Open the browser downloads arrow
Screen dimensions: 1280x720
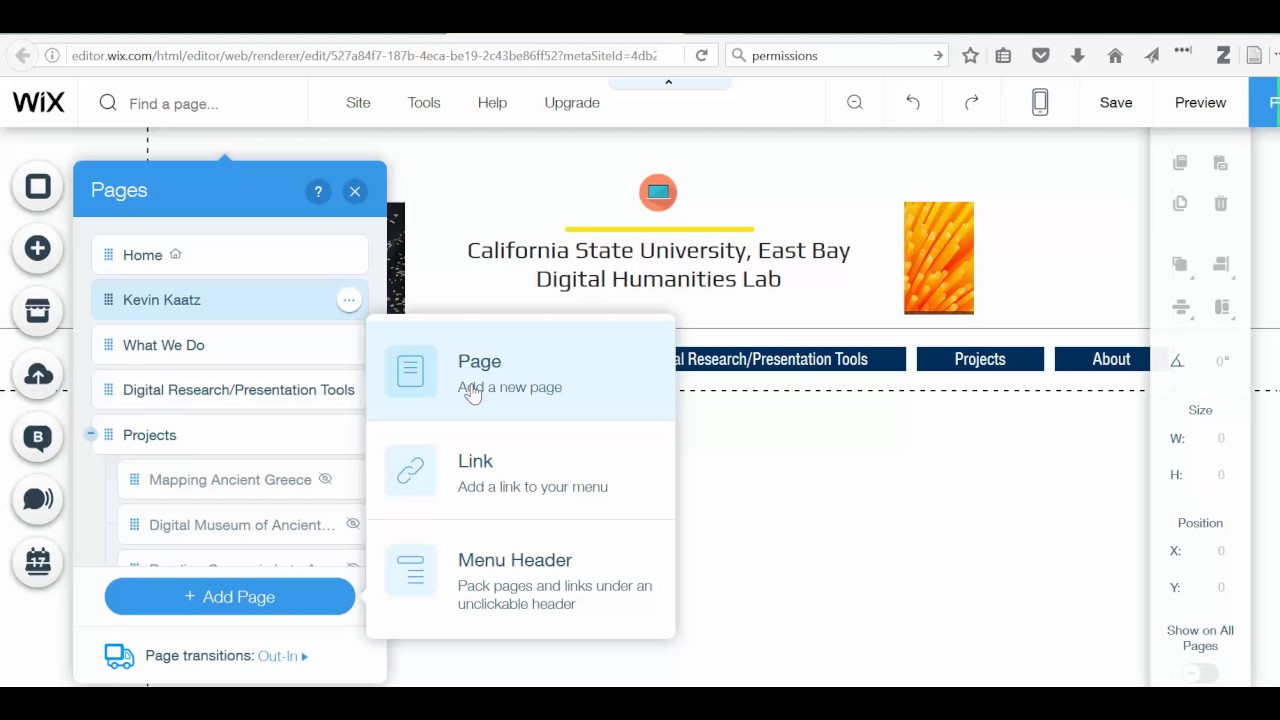pyautogui.click(x=1077, y=56)
